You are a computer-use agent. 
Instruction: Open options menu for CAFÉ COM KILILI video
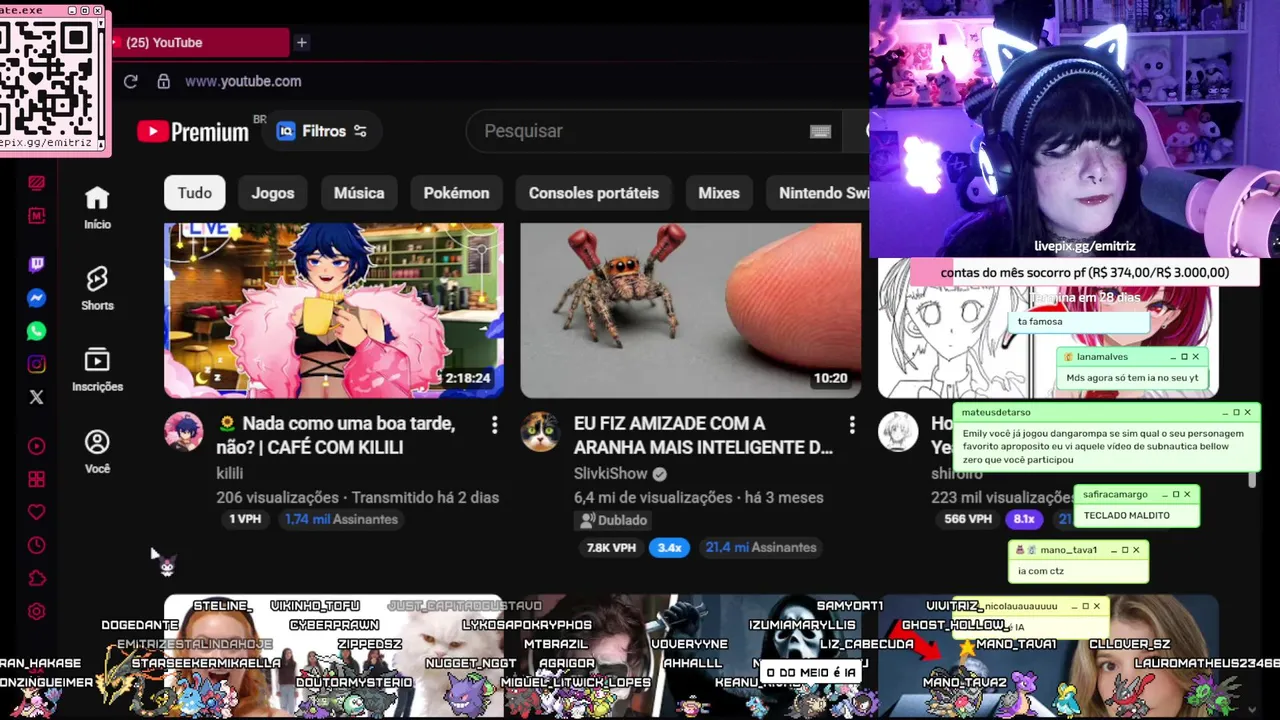coord(494,425)
